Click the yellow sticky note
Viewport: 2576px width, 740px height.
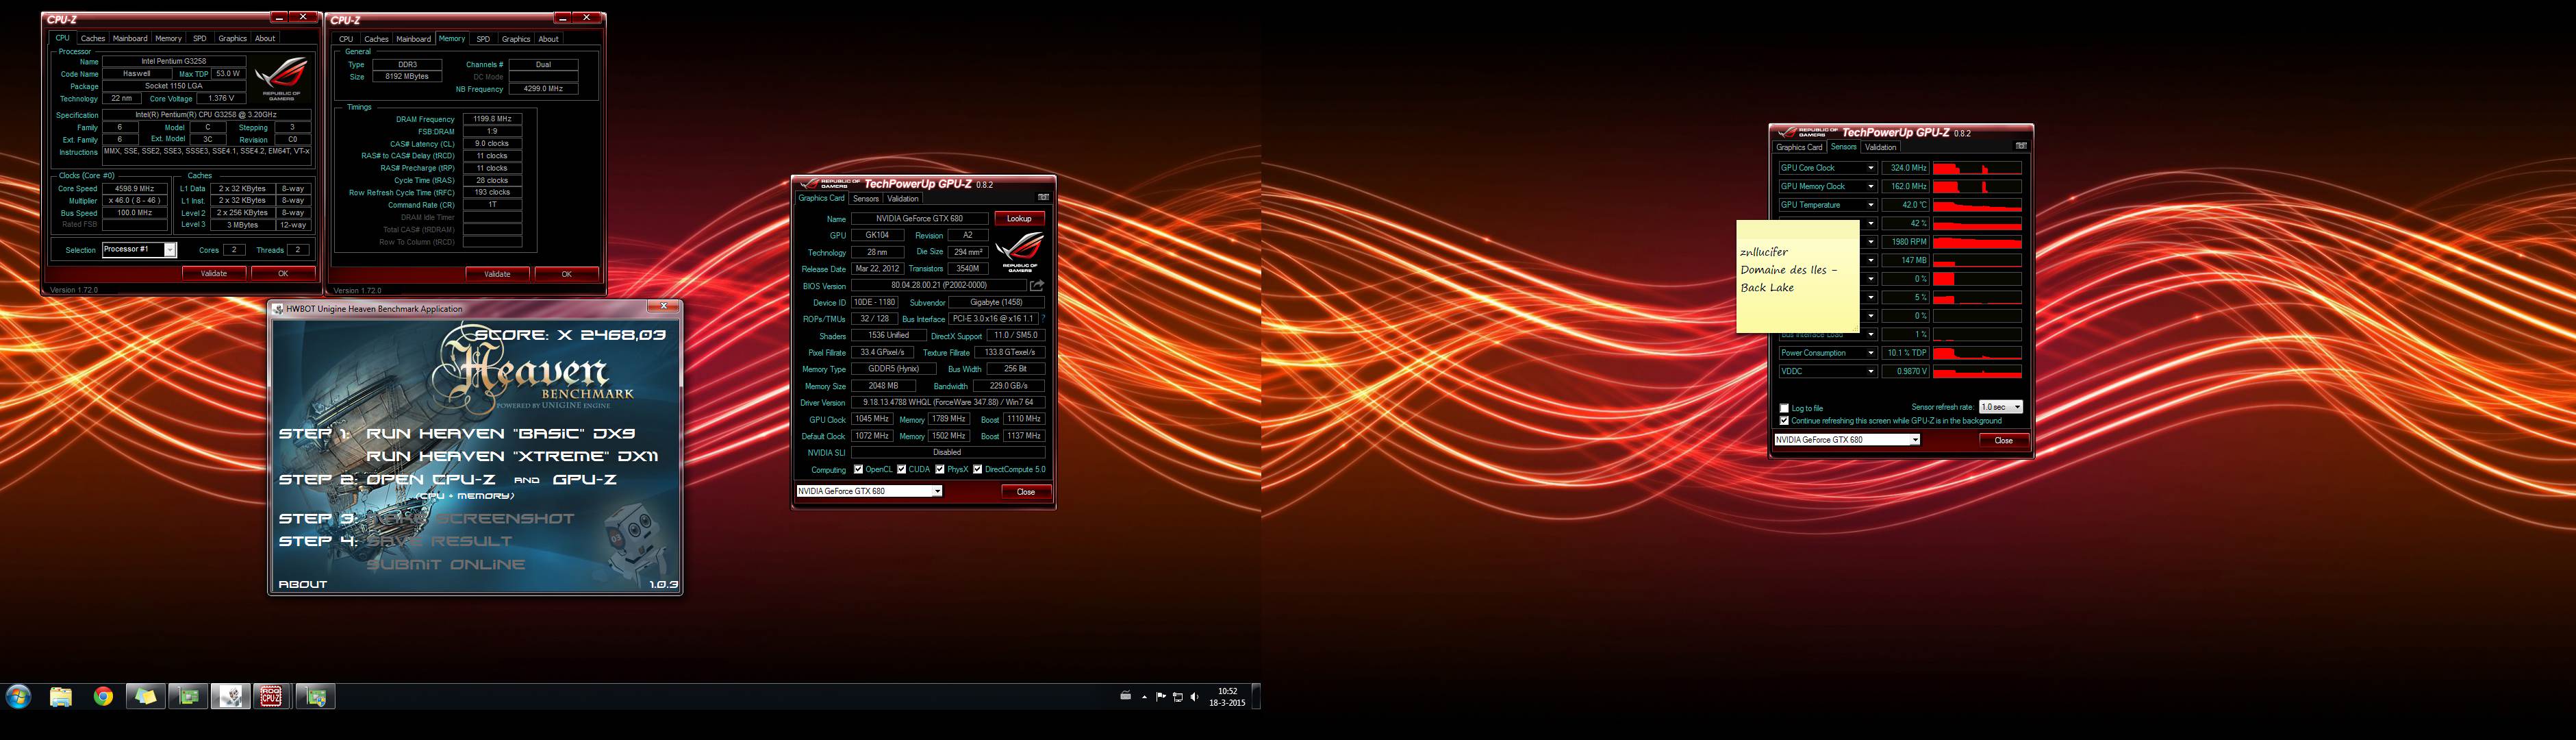[1798, 276]
